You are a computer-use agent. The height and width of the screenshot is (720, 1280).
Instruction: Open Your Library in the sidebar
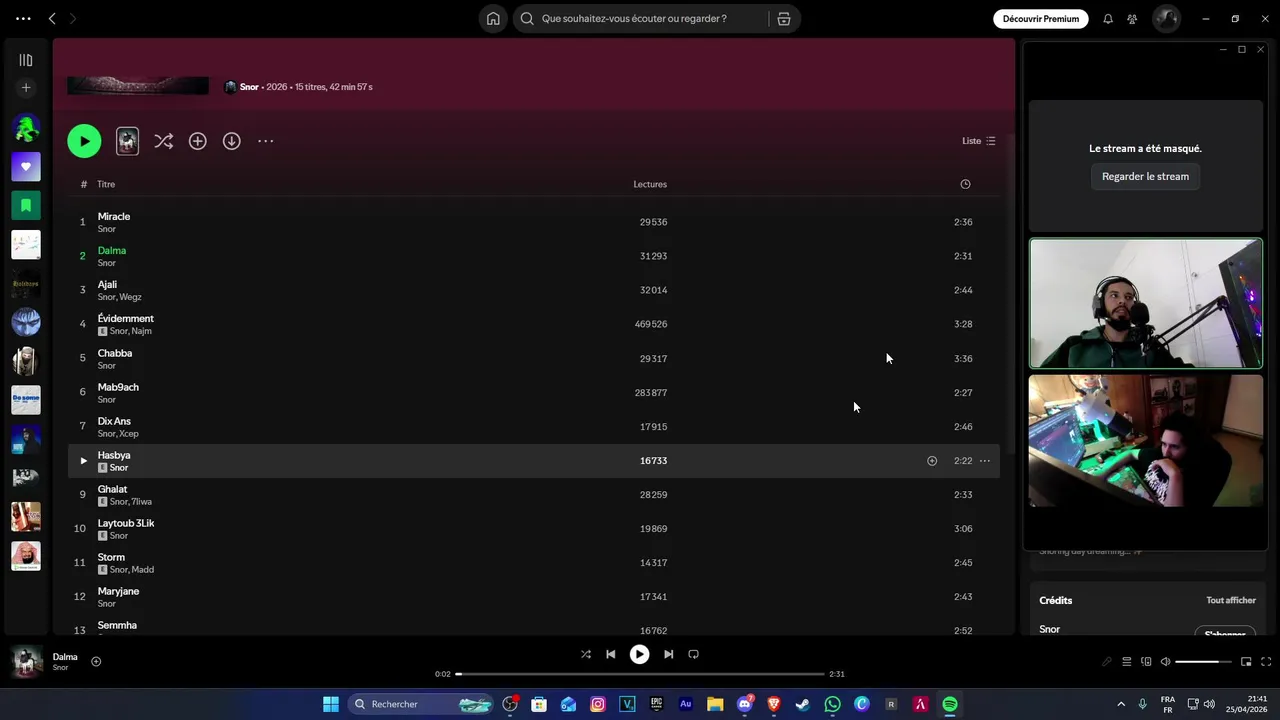coord(26,60)
